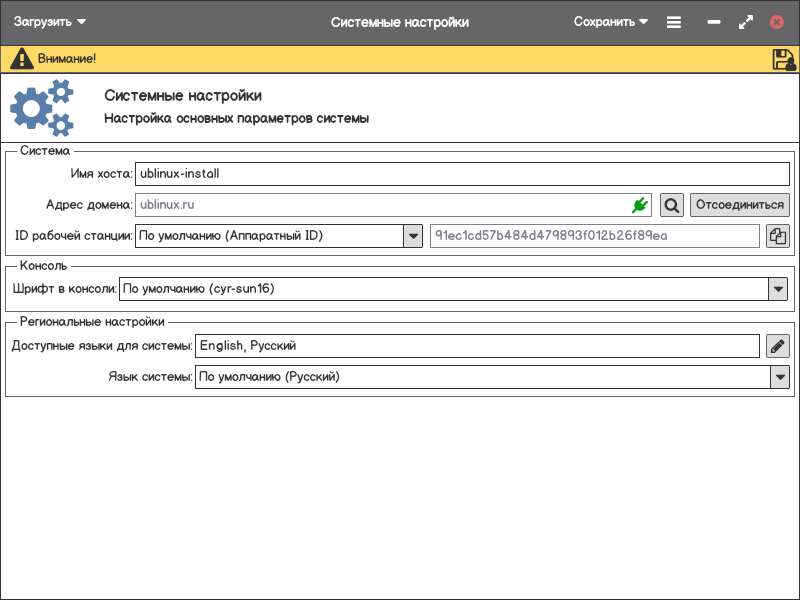Open the hamburger menu in title bar
The image size is (800, 600).
[x=674, y=22]
